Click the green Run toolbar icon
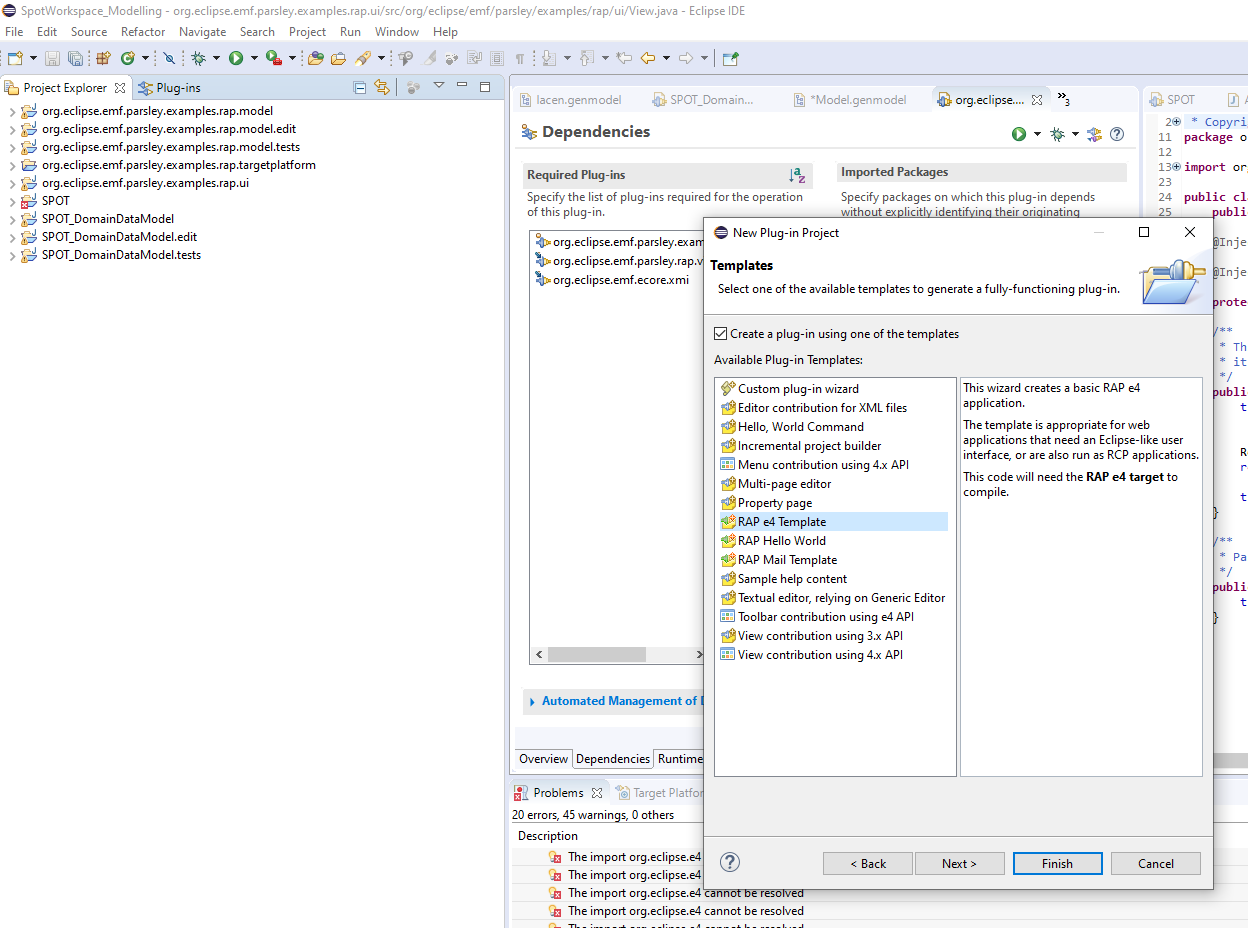This screenshot has width=1248, height=928. click(236, 58)
